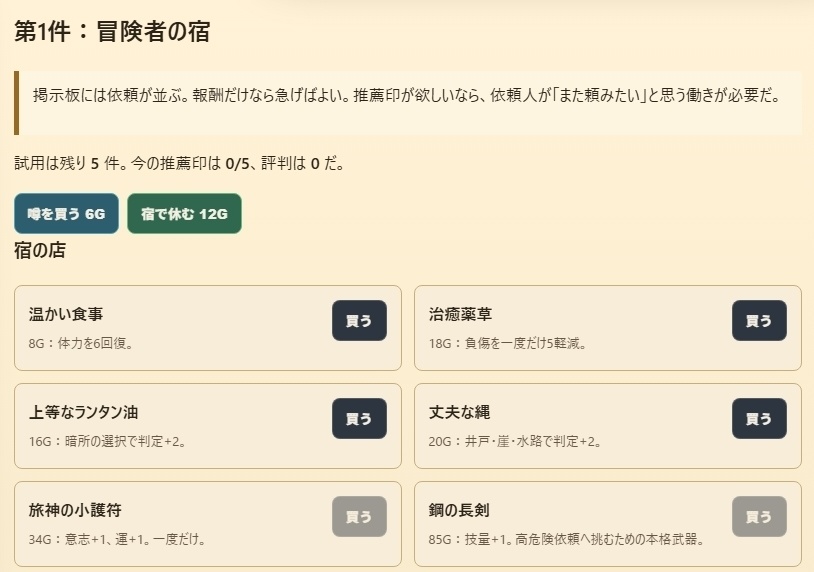Buy the 温かい食事 item
The image size is (814, 572).
359,321
